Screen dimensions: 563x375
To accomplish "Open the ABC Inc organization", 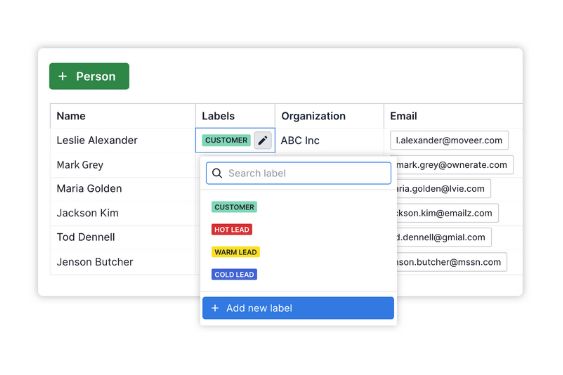I will click(300, 140).
